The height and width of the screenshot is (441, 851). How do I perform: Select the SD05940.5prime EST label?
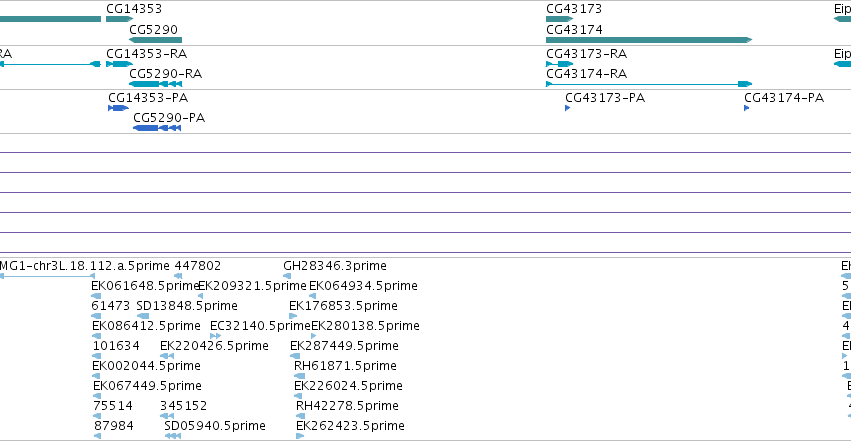coord(215,426)
